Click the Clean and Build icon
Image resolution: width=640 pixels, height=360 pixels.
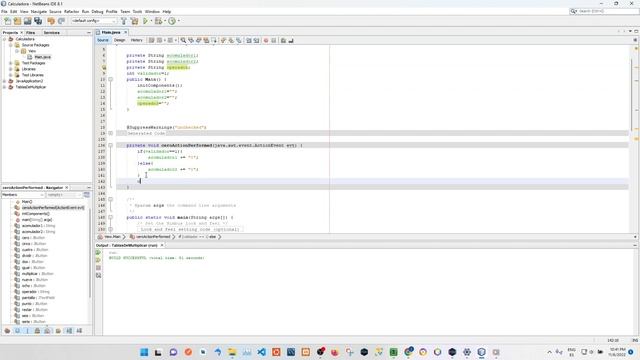134,21
